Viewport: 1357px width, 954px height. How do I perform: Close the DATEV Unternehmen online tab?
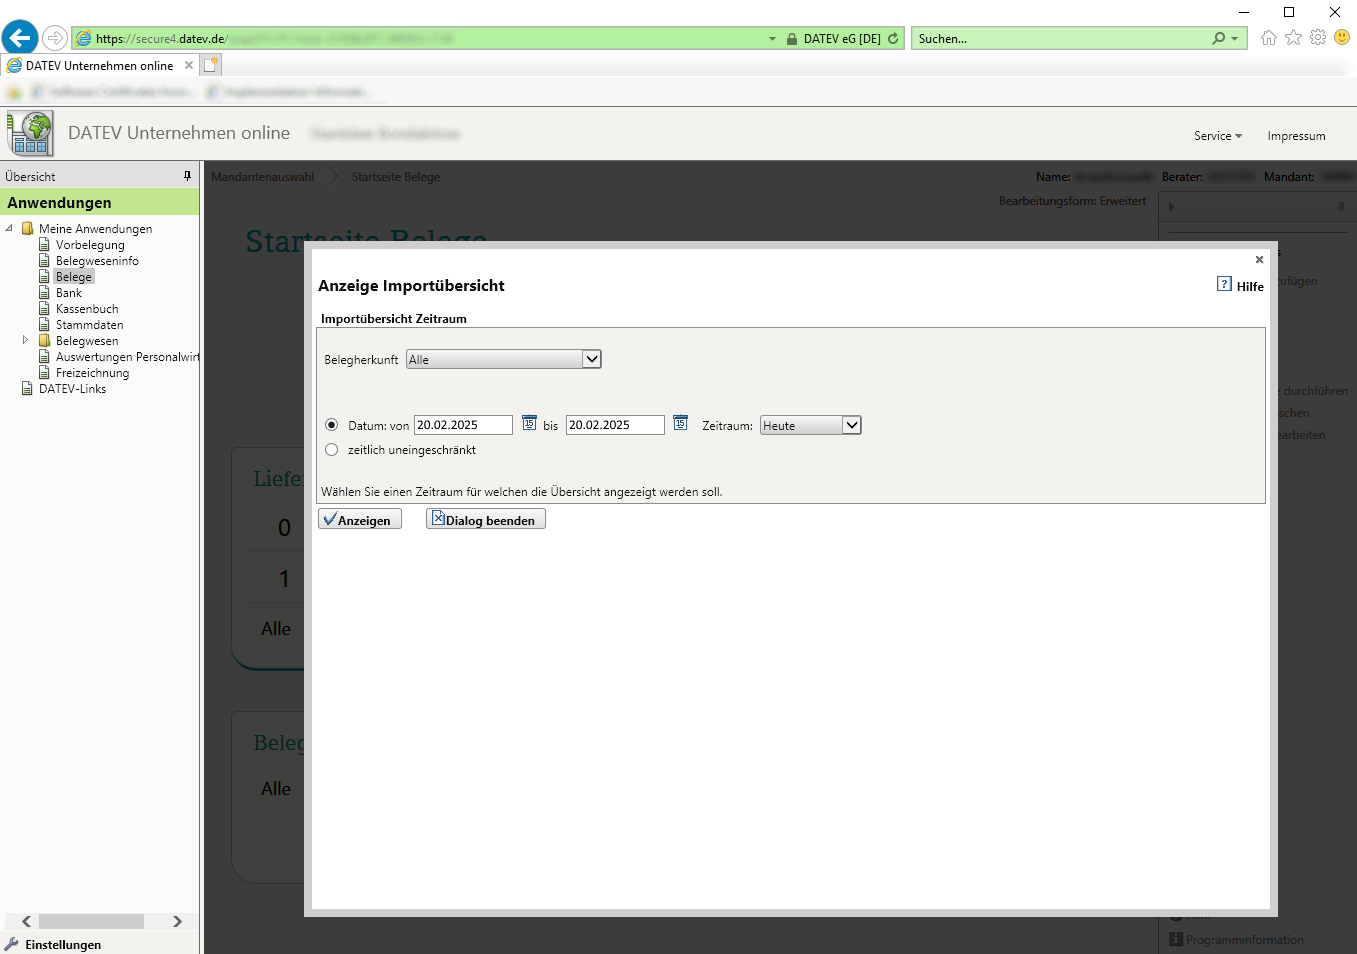tap(189, 65)
